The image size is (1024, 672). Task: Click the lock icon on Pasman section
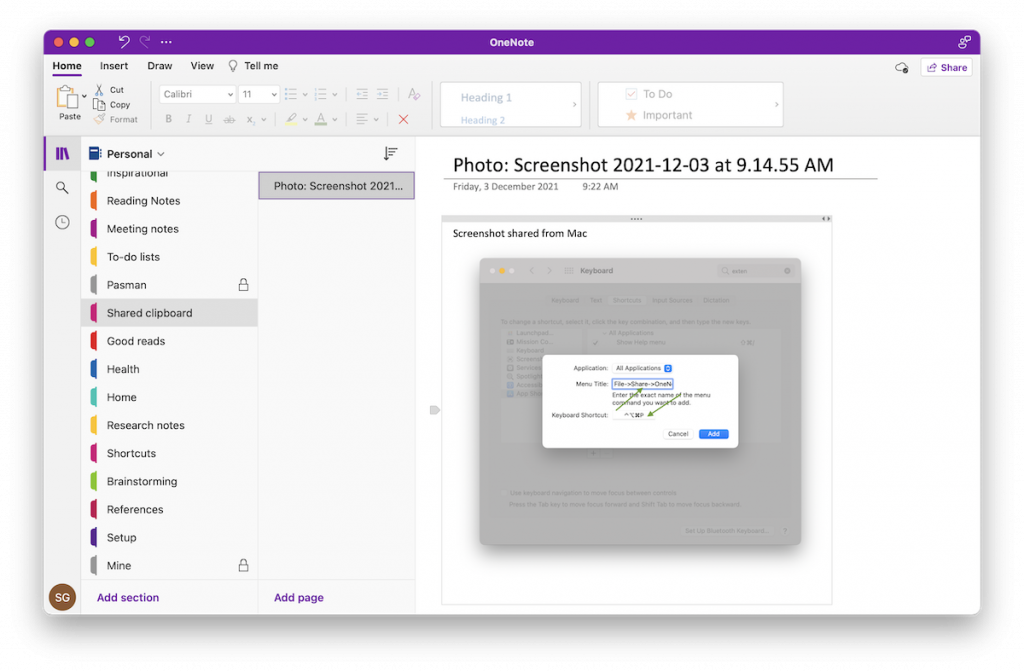coord(243,285)
